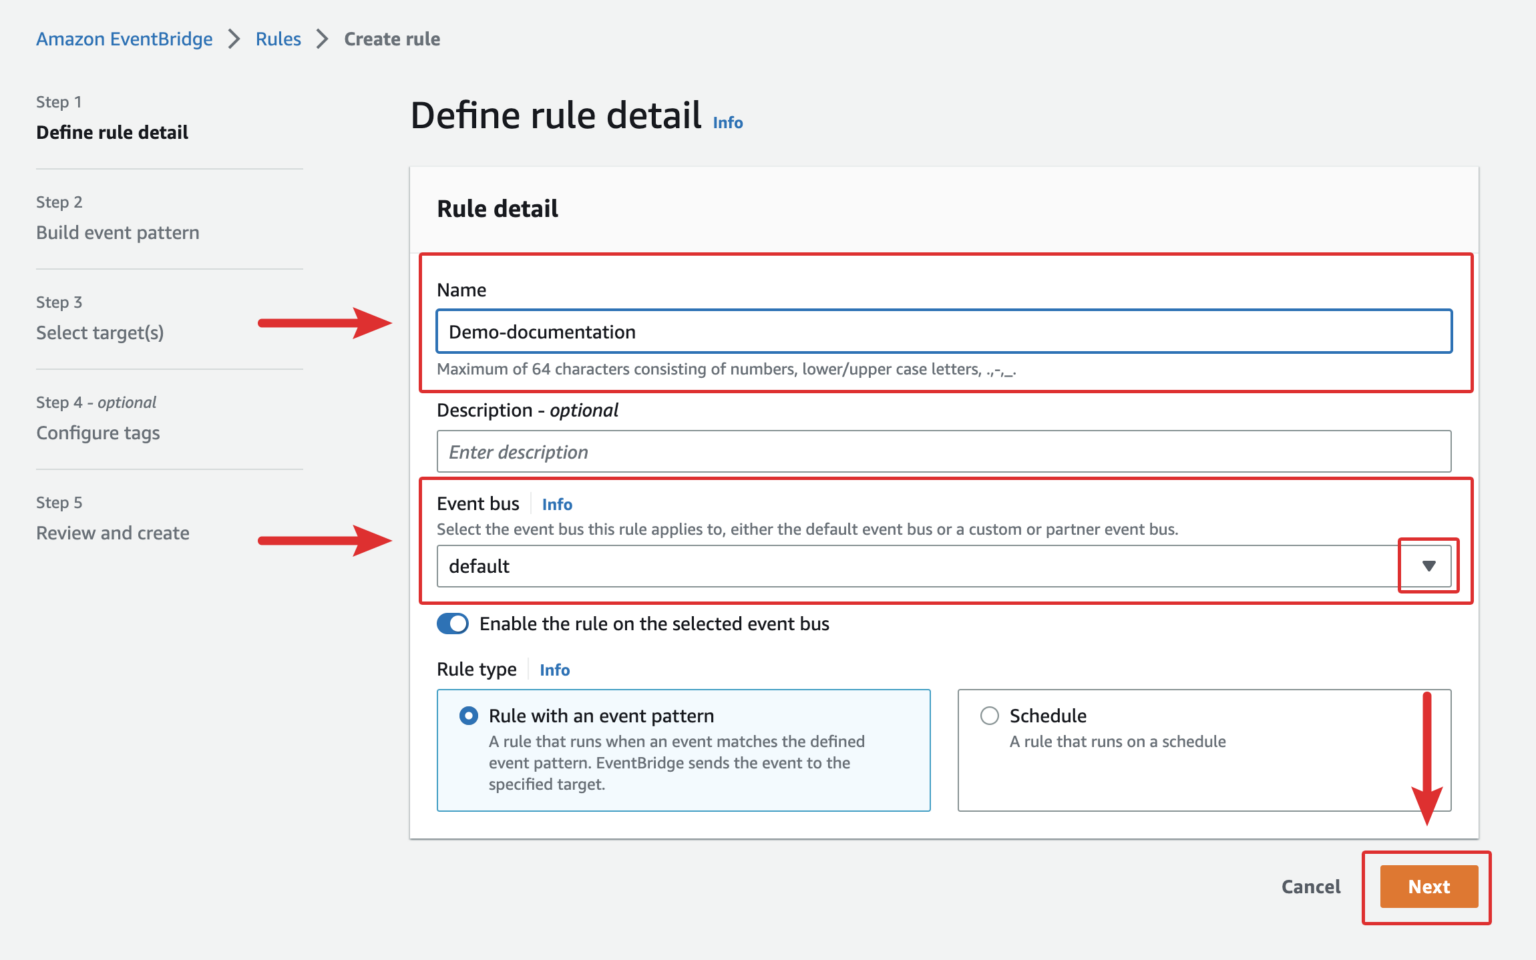Open Step 4 Configure tags
Viewport: 1536px width, 960px height.
click(97, 432)
